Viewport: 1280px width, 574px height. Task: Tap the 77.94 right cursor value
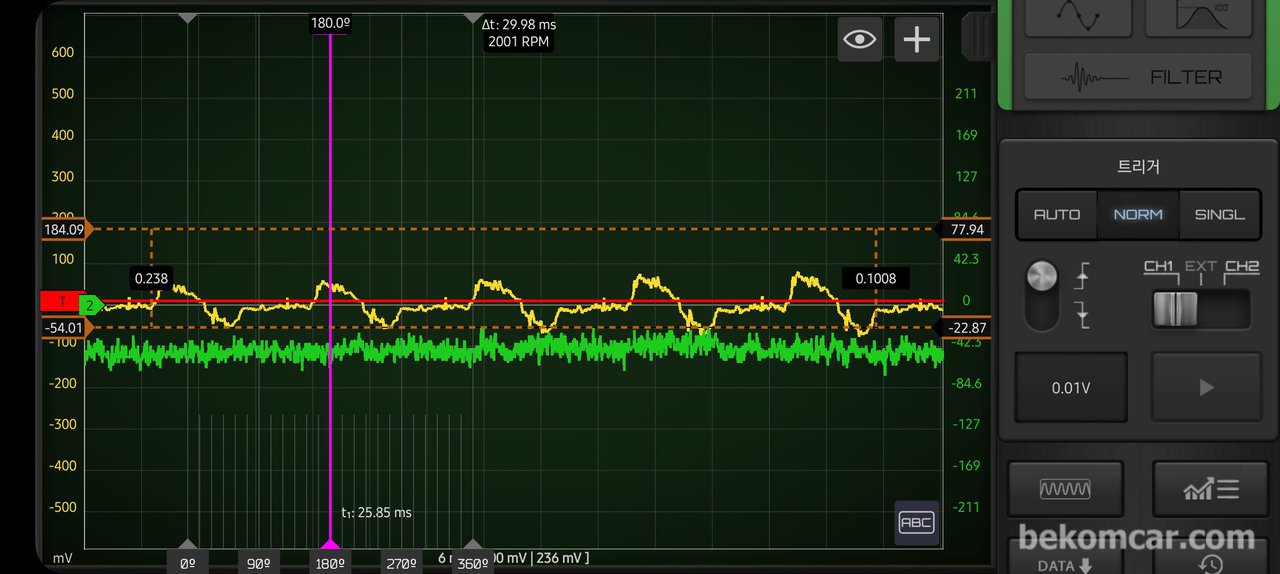(967, 229)
